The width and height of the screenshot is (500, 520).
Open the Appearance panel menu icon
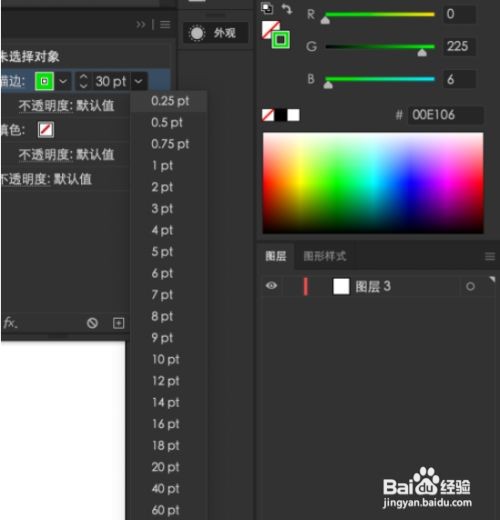pyautogui.click(x=165, y=24)
